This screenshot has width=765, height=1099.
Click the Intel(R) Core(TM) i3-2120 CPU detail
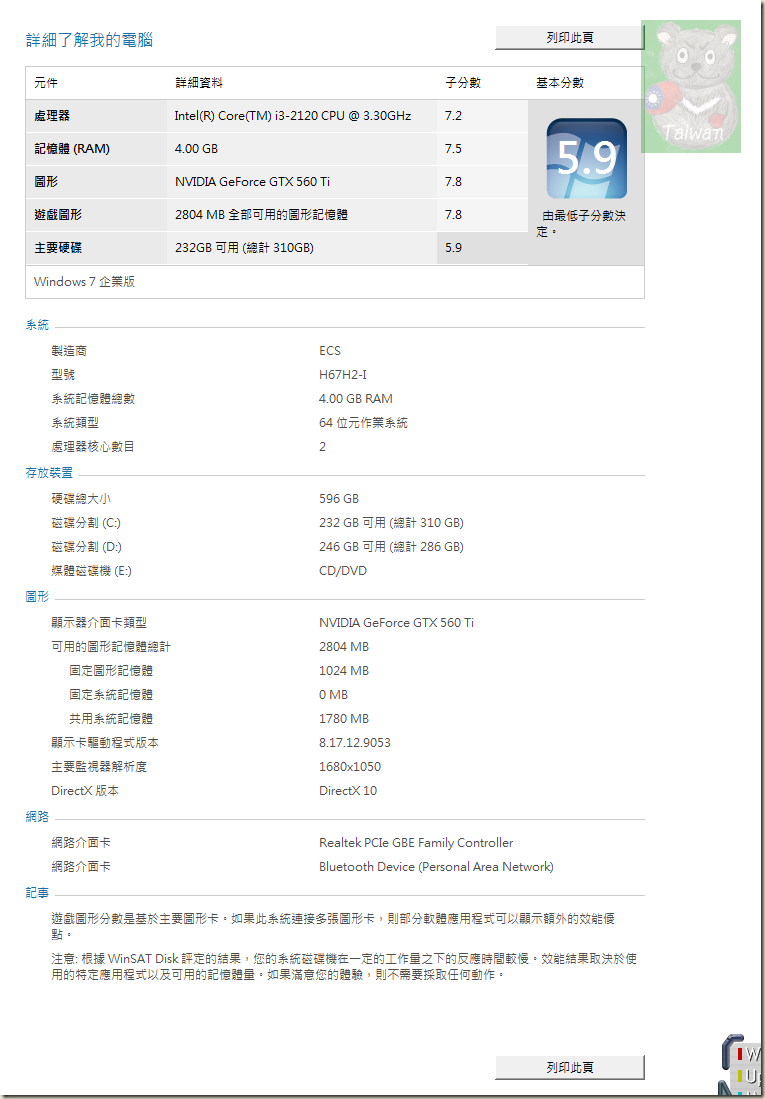coord(292,116)
